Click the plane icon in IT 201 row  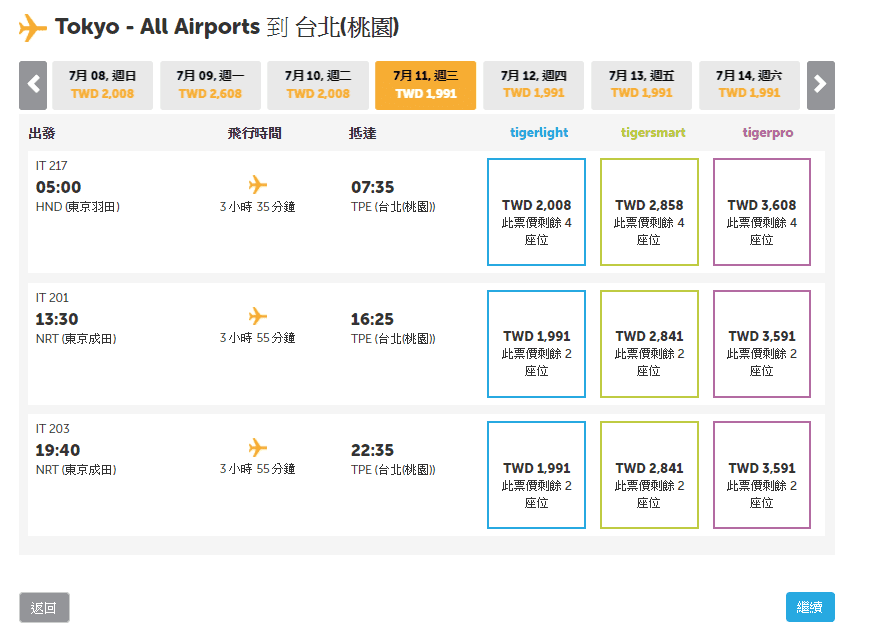coord(258,316)
